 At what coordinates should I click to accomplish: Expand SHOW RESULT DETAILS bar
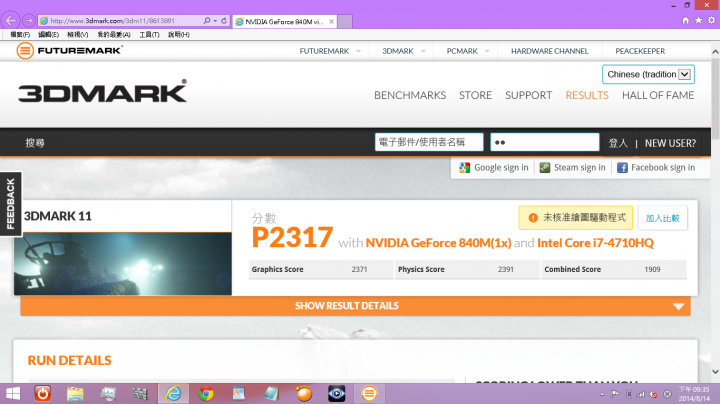point(355,306)
